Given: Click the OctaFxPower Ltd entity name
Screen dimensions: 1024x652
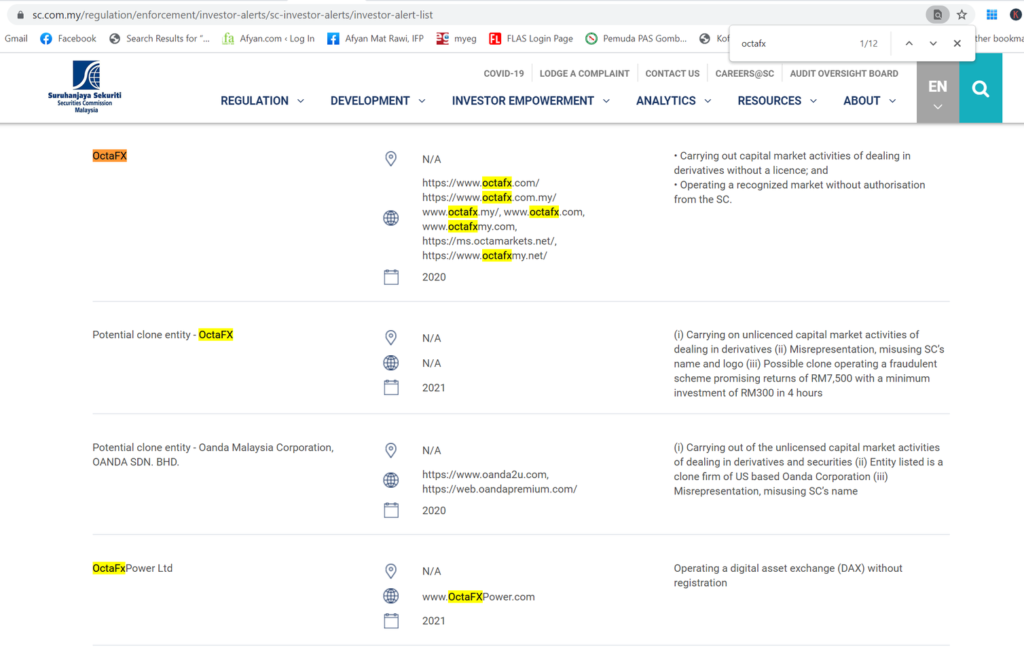Looking at the screenshot, I should coord(133,568).
